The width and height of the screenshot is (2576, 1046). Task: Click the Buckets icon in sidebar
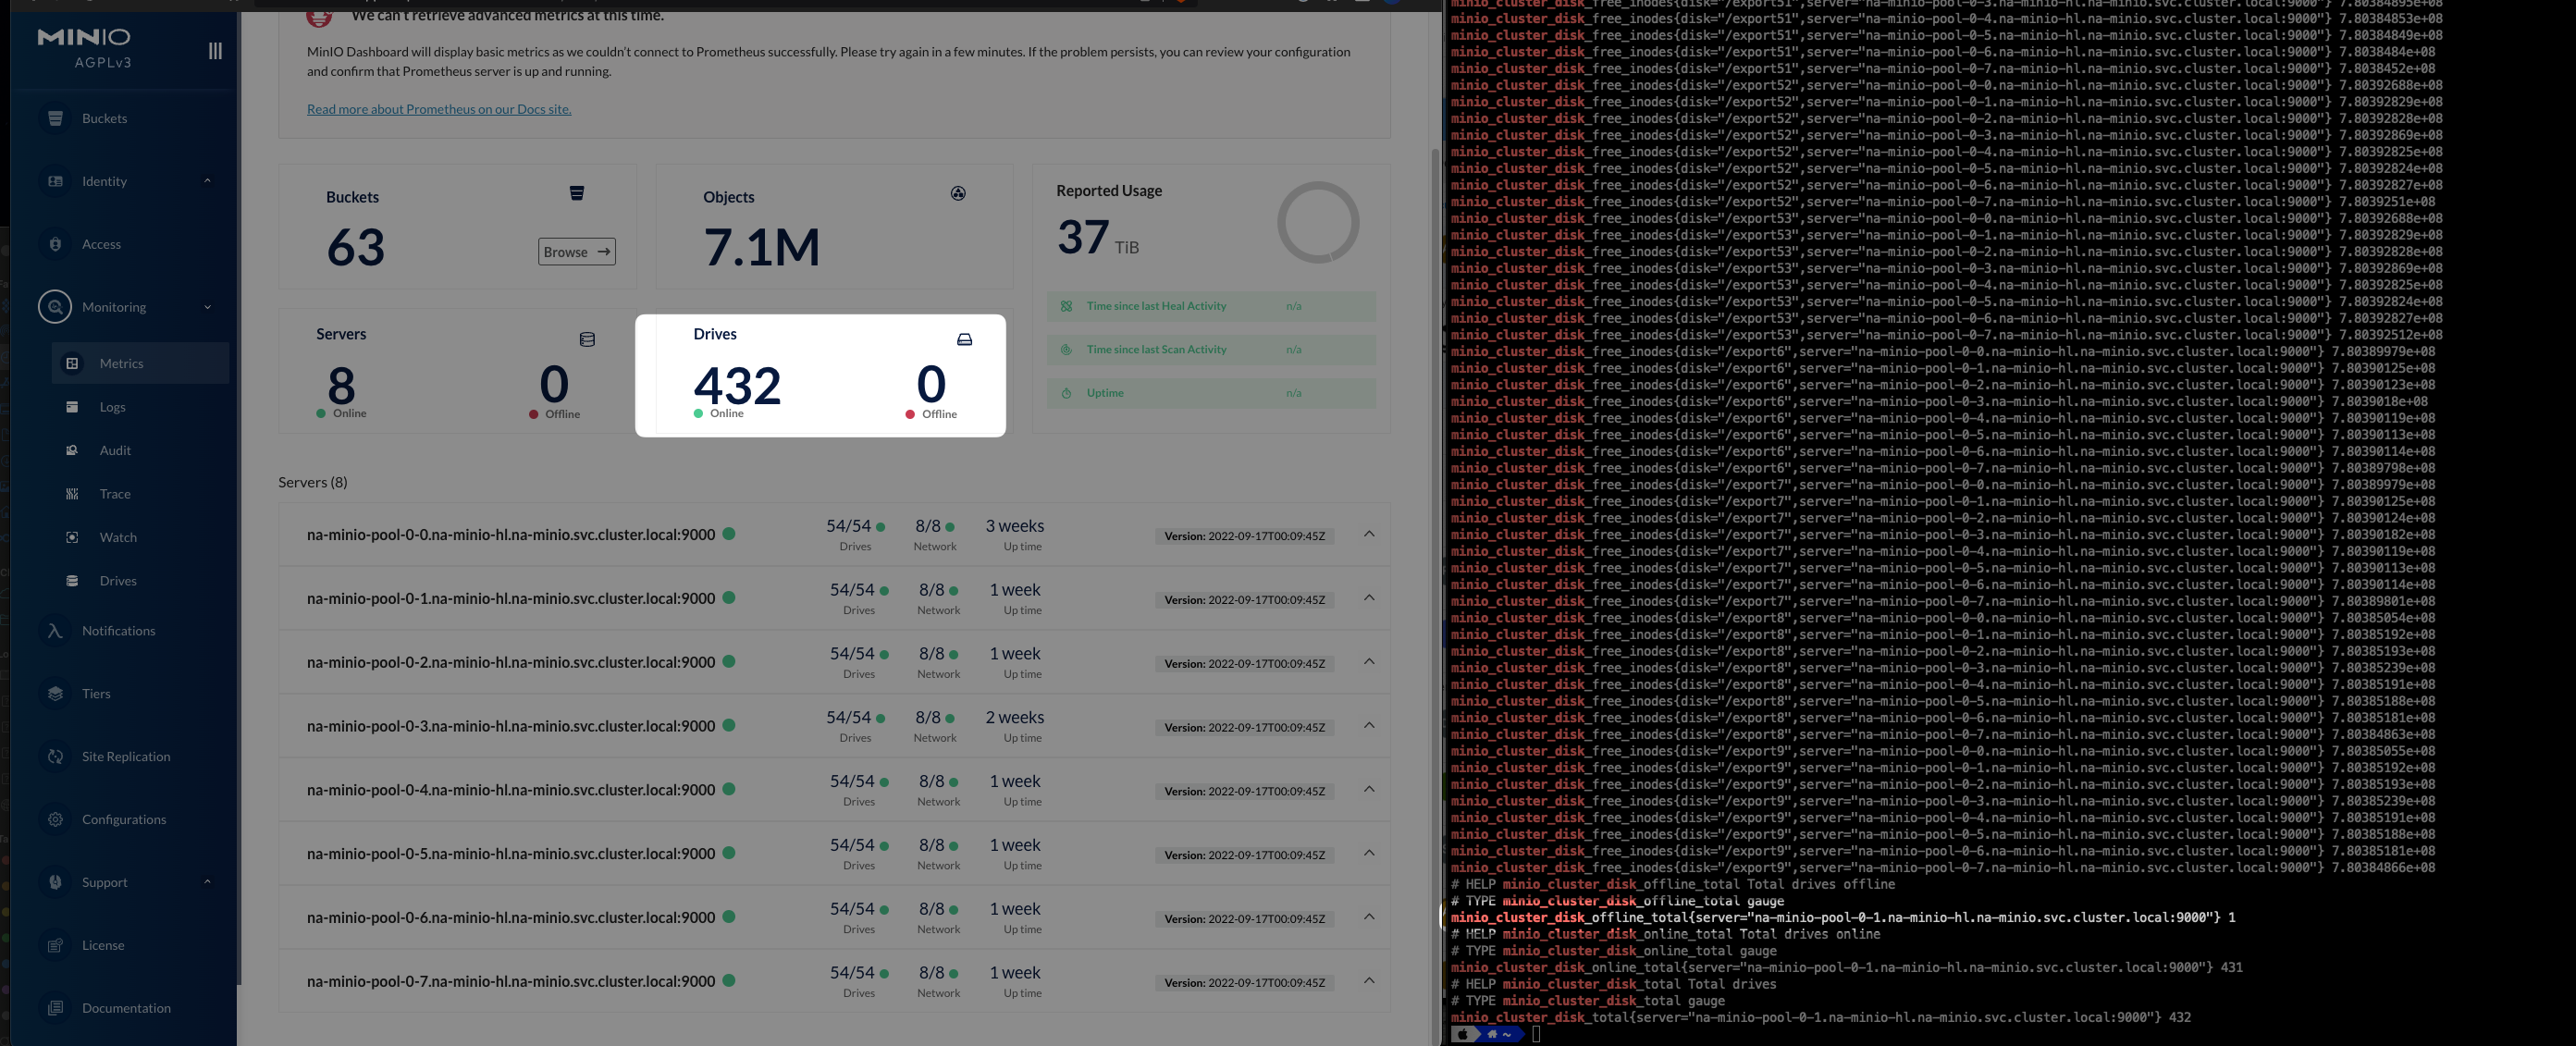point(55,118)
